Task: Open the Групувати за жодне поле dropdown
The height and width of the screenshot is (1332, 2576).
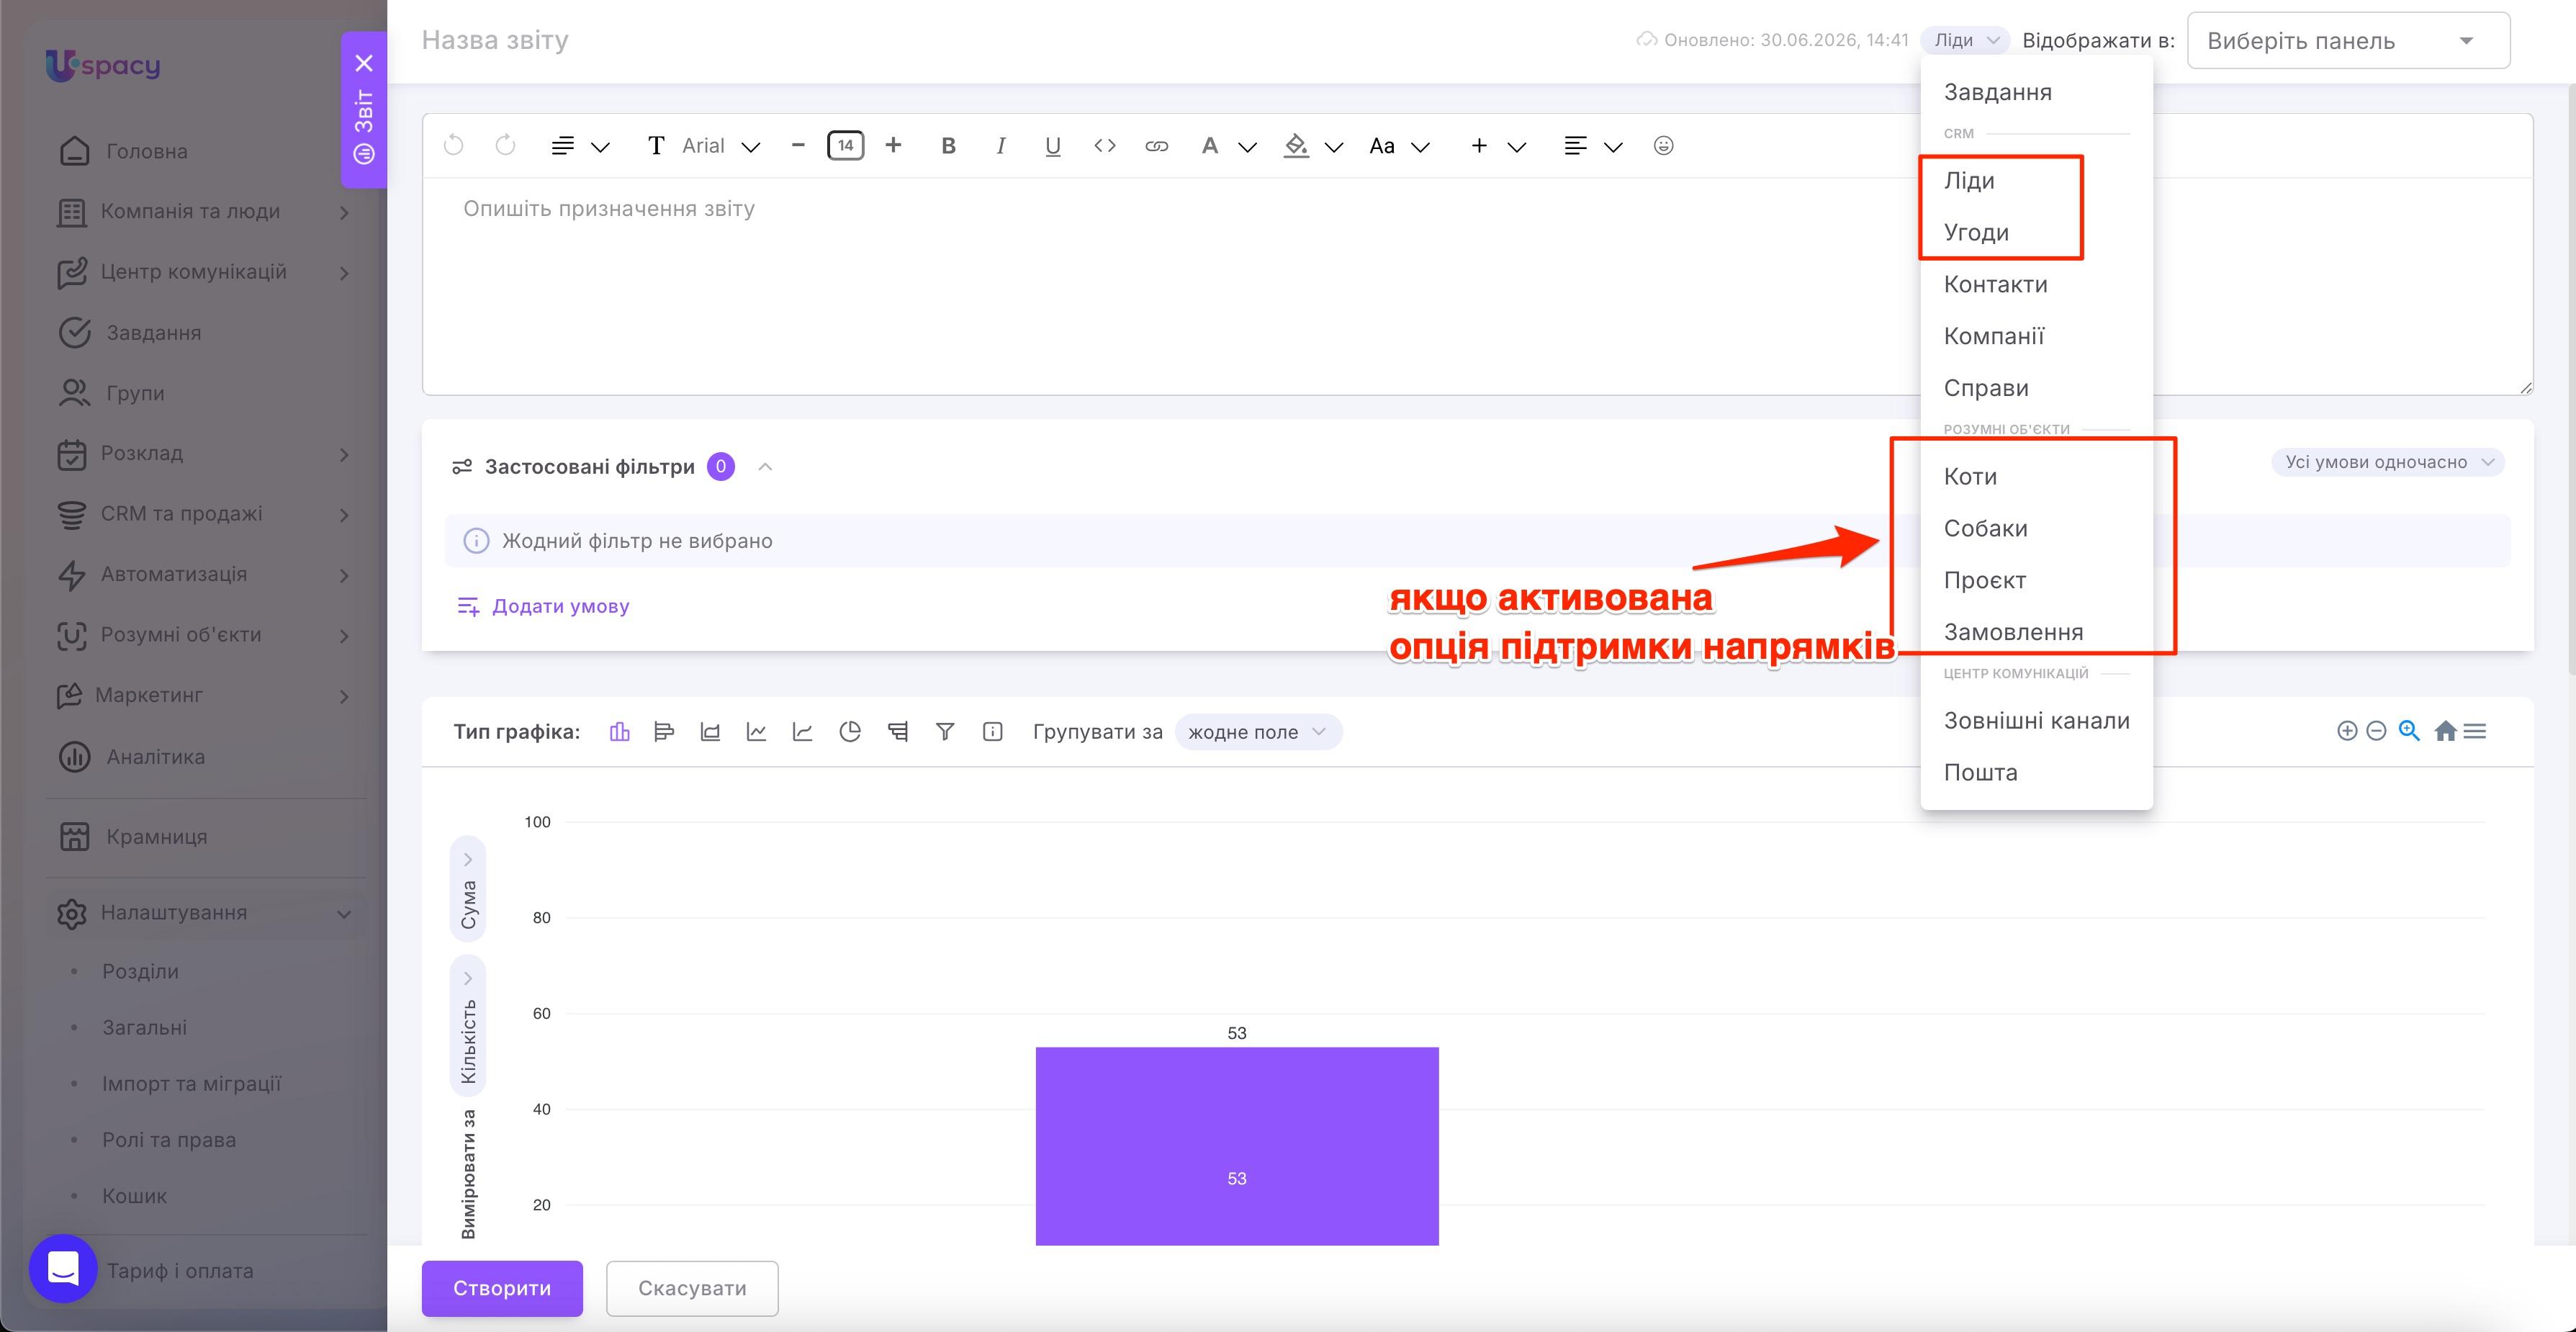Action: pos(1258,732)
